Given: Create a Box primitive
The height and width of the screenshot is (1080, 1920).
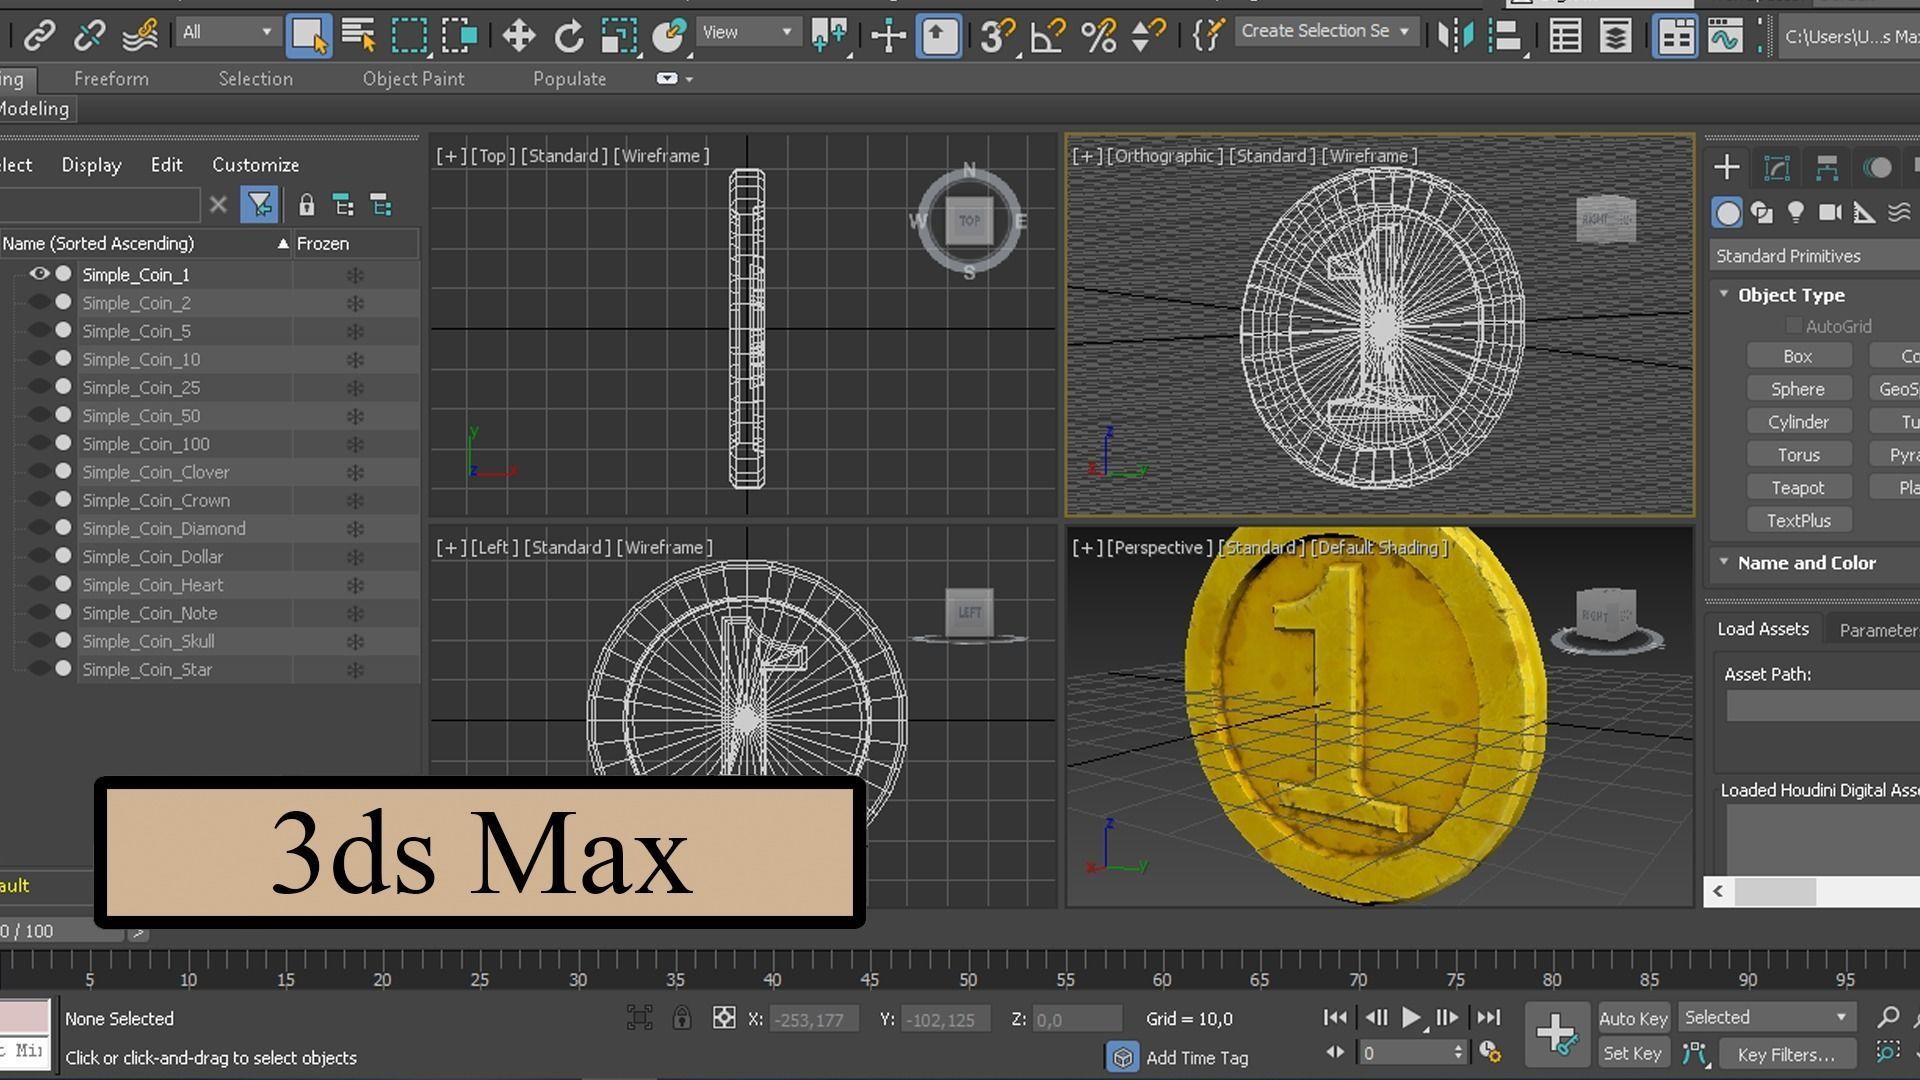Looking at the screenshot, I should click(x=1798, y=356).
